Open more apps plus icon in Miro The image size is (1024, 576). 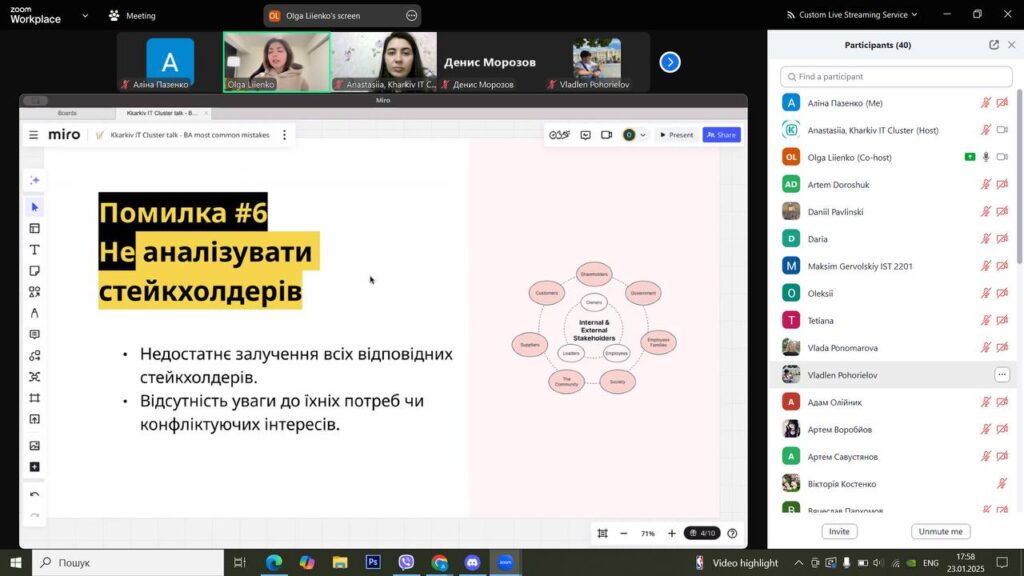coord(35,467)
